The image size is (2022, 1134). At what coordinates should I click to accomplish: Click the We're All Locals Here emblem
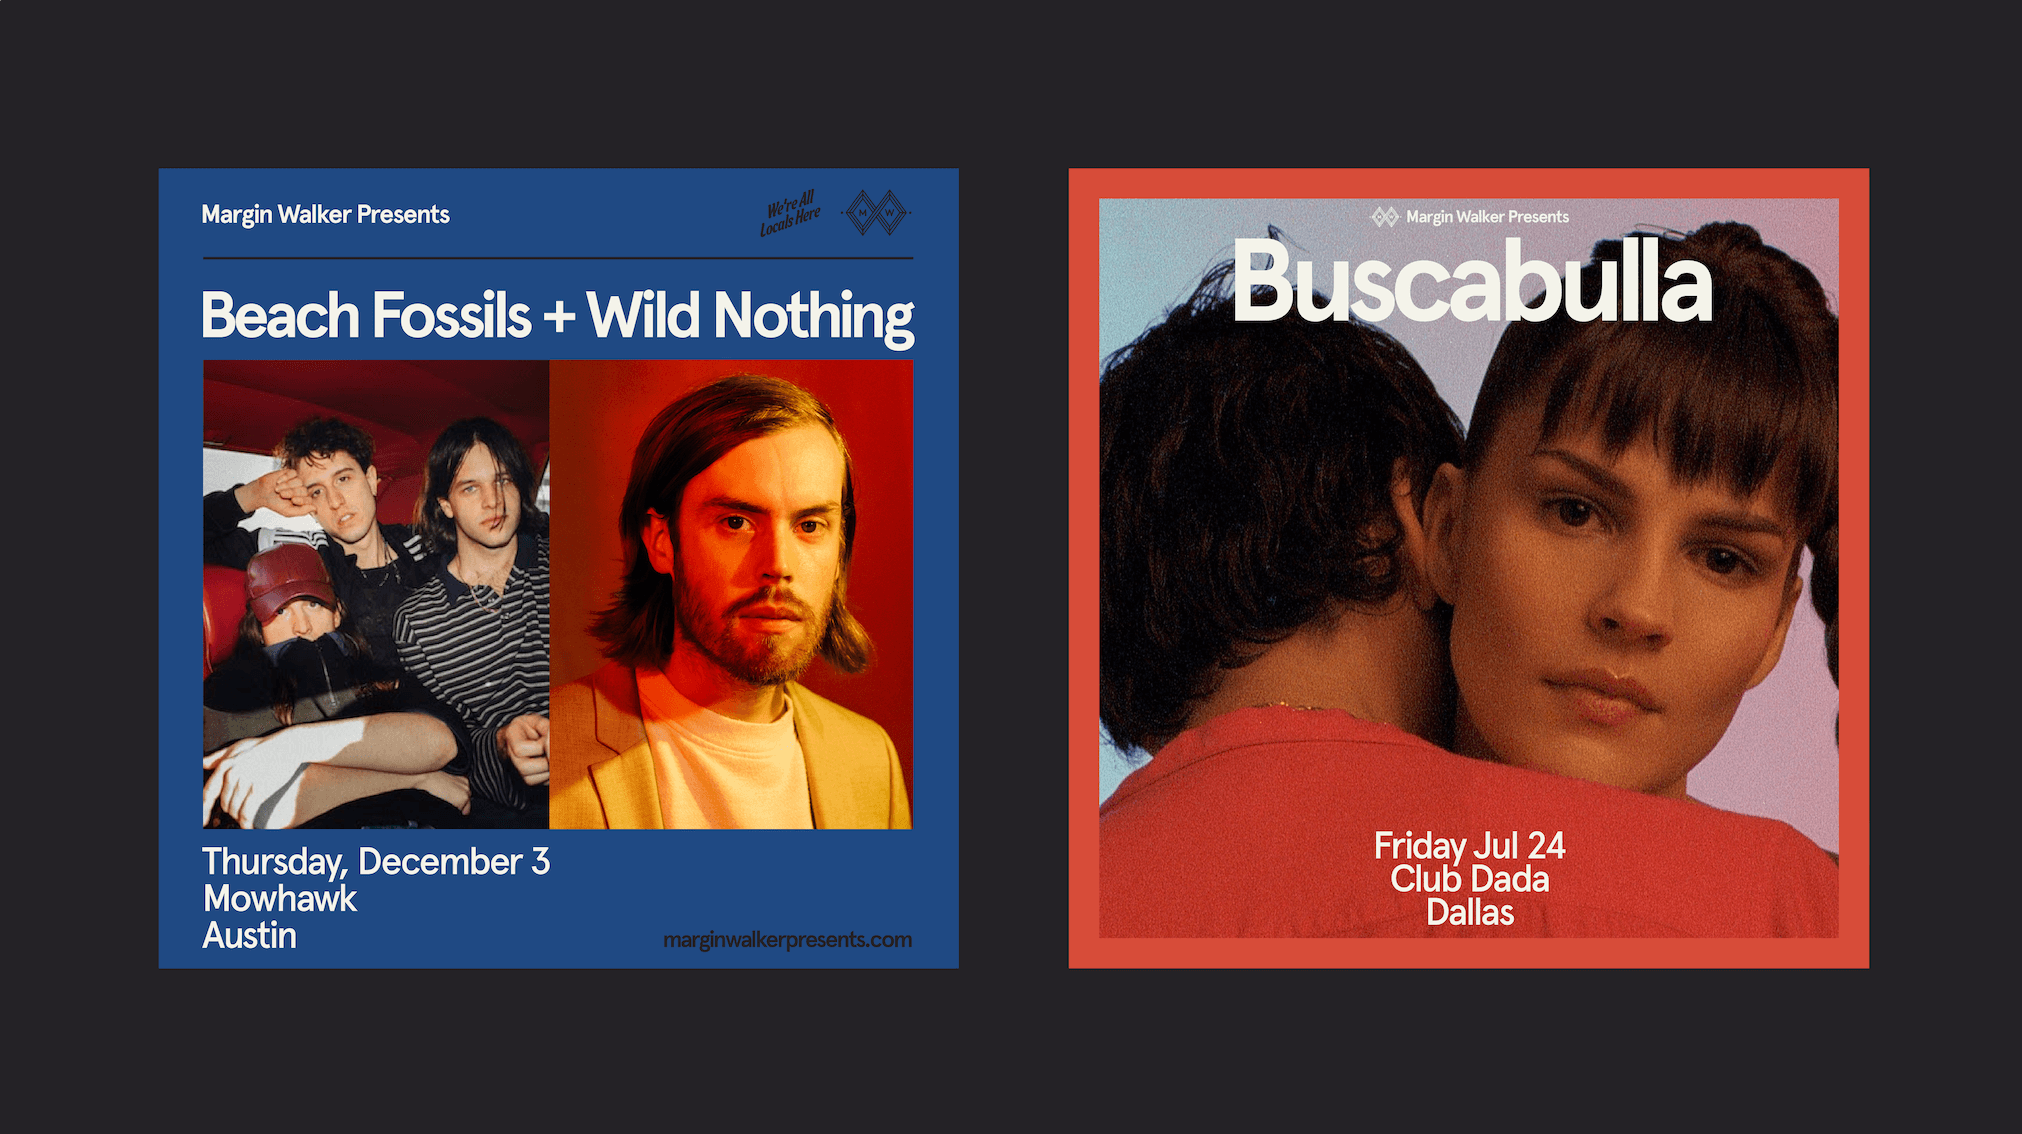point(790,213)
